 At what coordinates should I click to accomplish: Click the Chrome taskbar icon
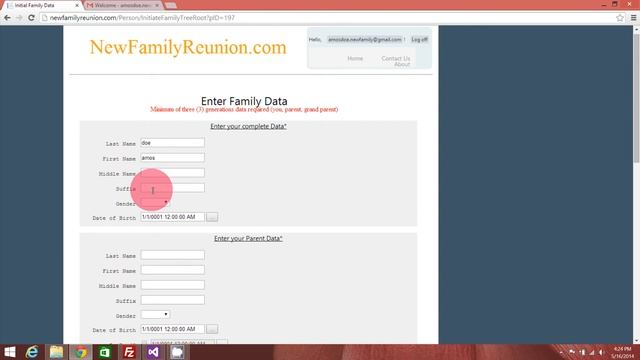80,352
